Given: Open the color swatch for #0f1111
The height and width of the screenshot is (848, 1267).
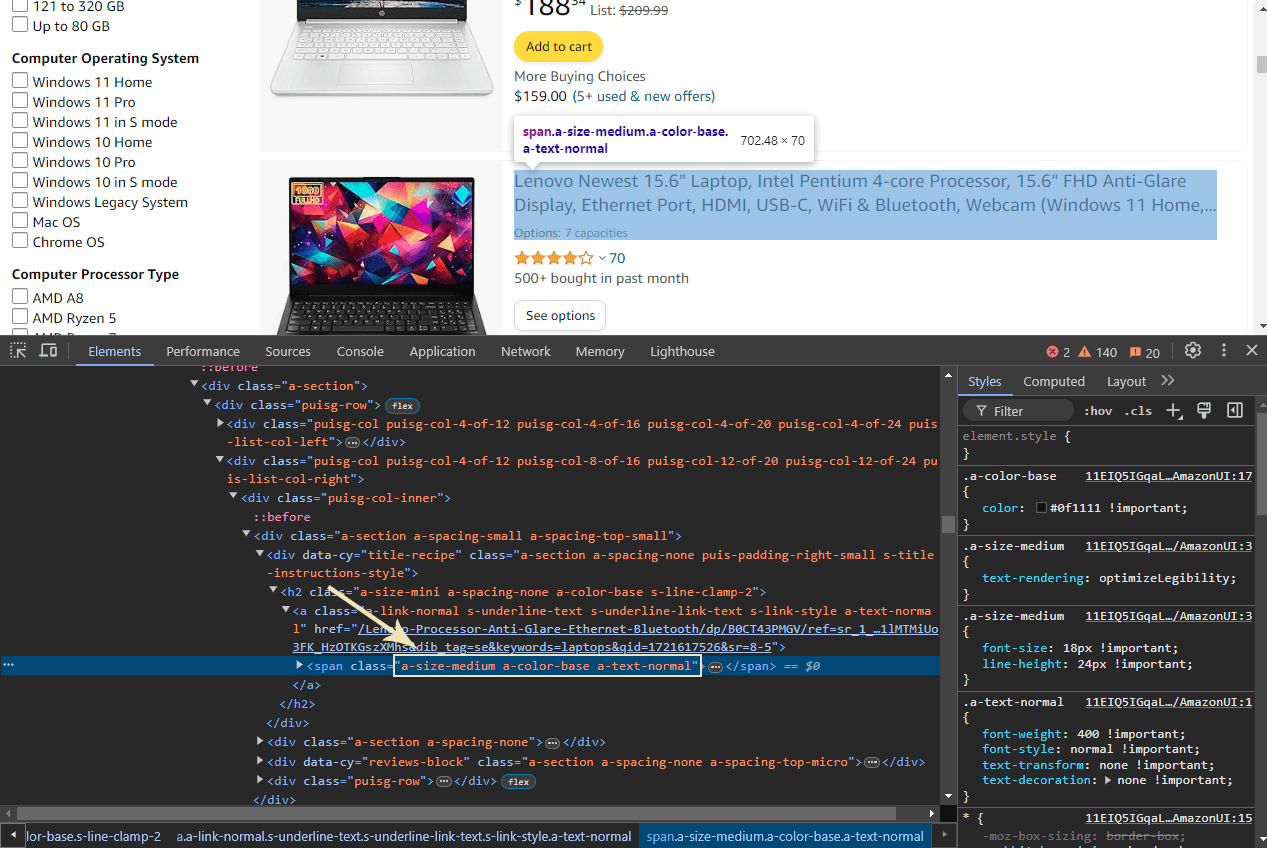Looking at the screenshot, I should pyautogui.click(x=1041, y=508).
